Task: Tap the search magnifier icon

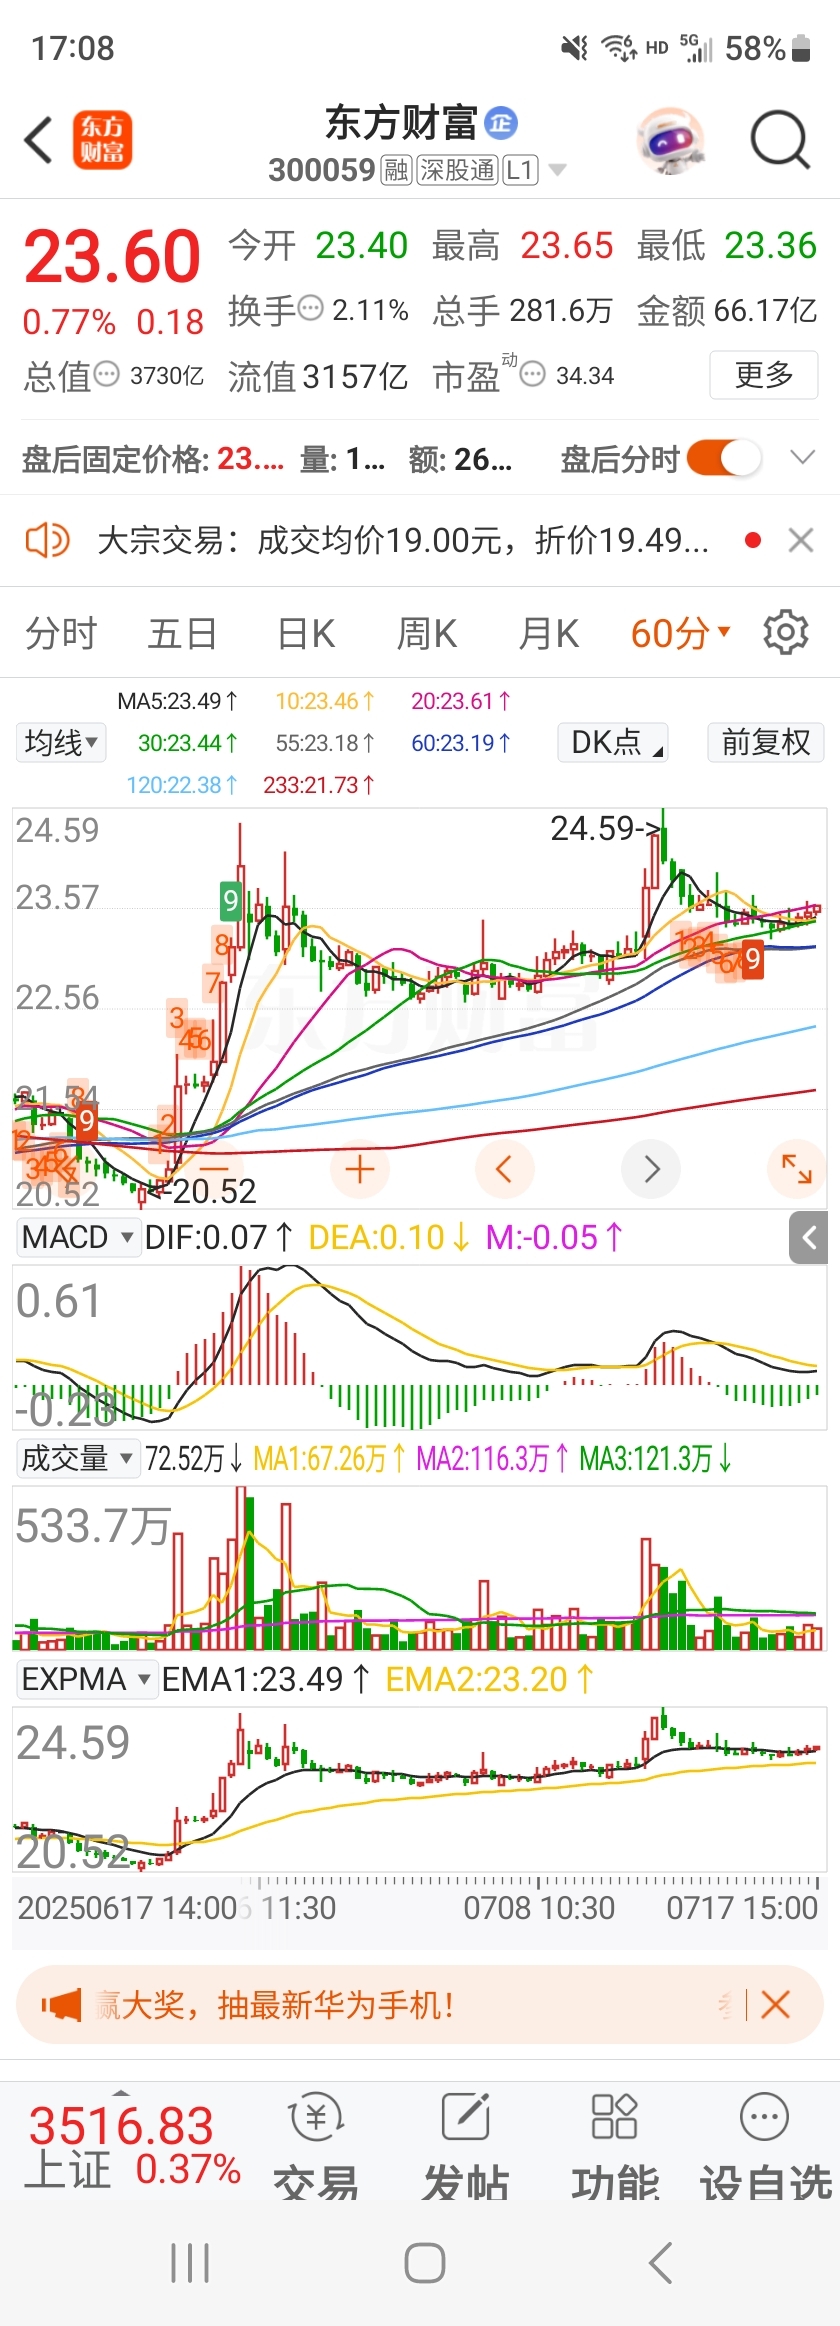Action: point(779,139)
